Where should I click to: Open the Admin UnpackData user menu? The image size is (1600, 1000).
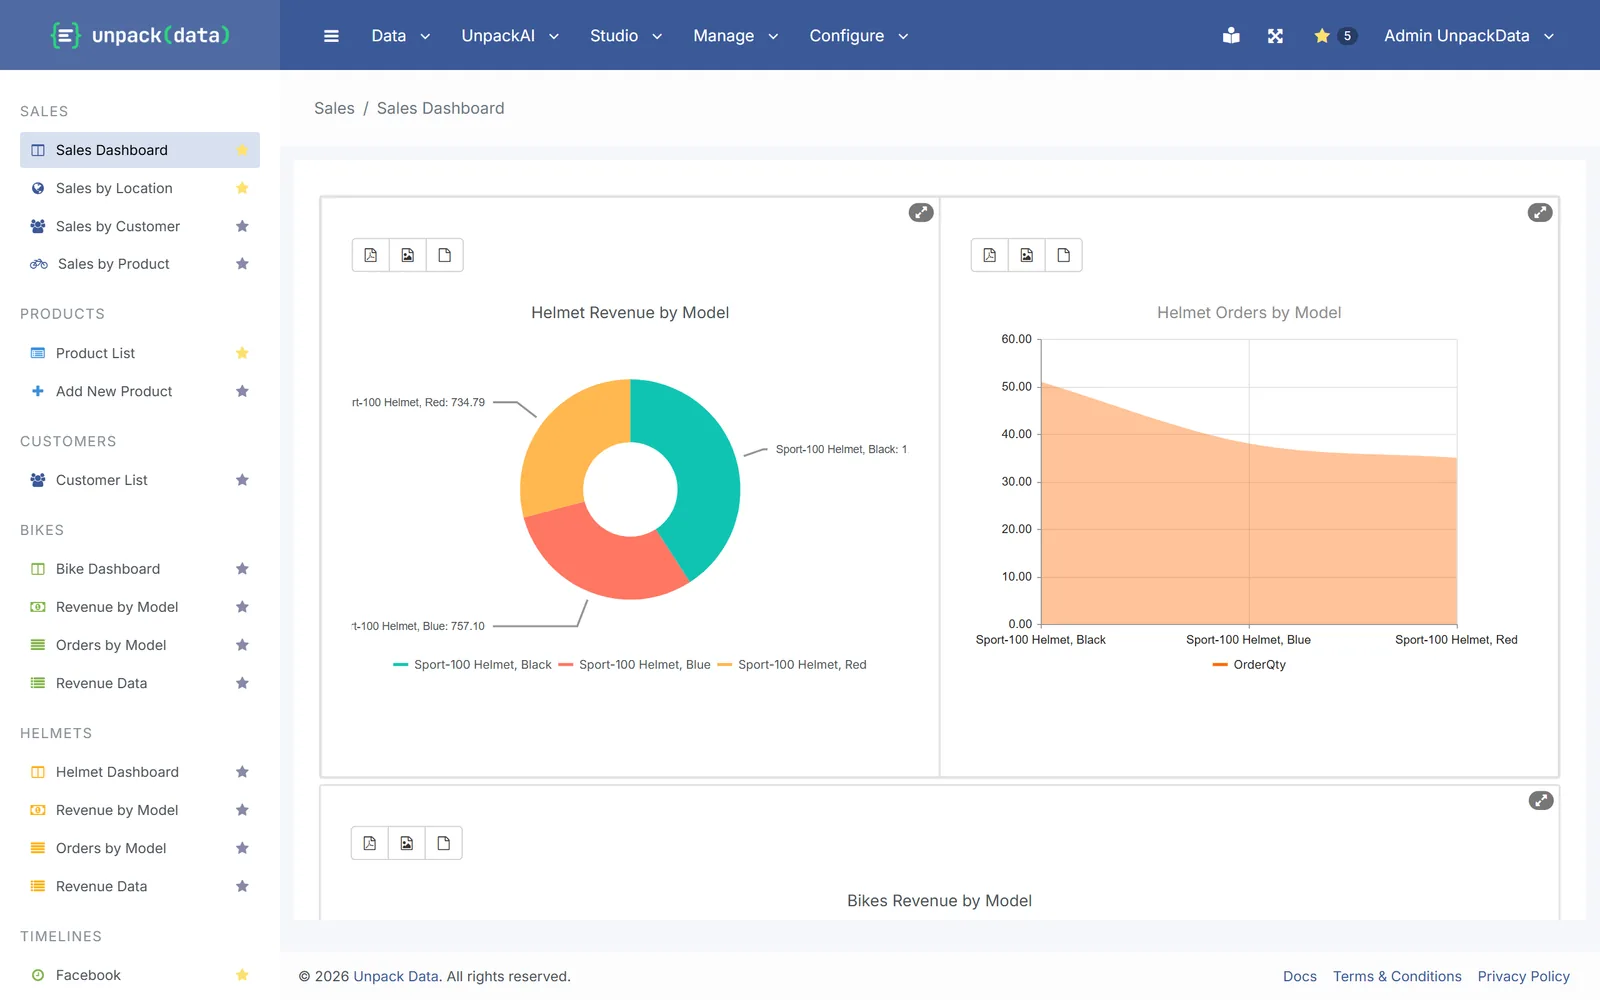coord(1469,36)
